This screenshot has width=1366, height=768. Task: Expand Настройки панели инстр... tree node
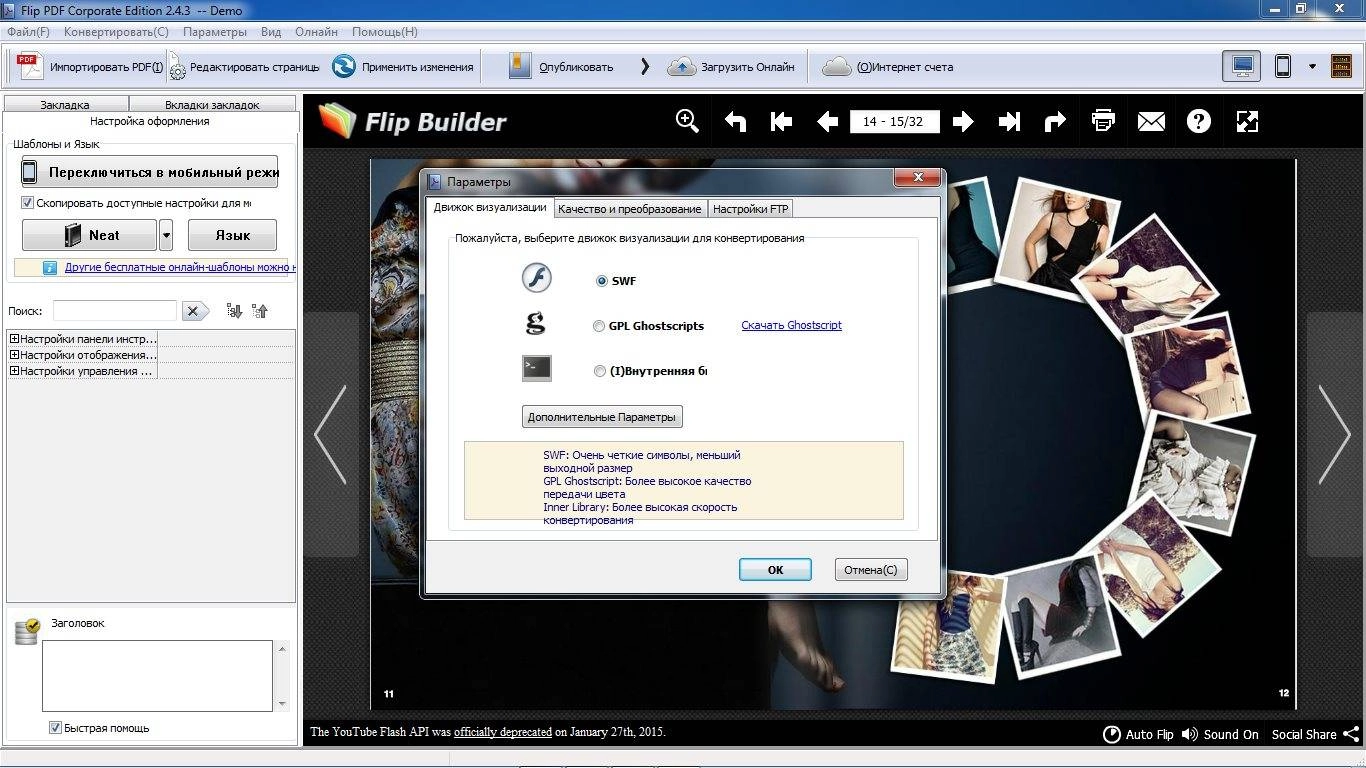(14, 339)
